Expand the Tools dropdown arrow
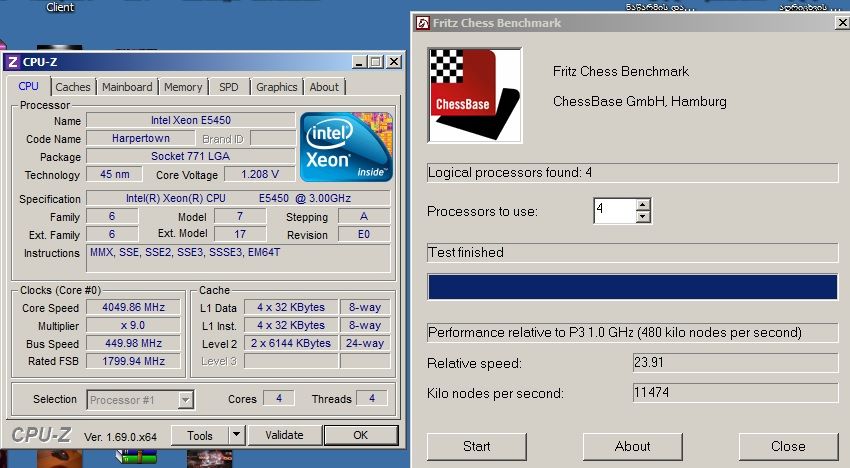The height and width of the screenshot is (468, 850). pyautogui.click(x=236, y=435)
